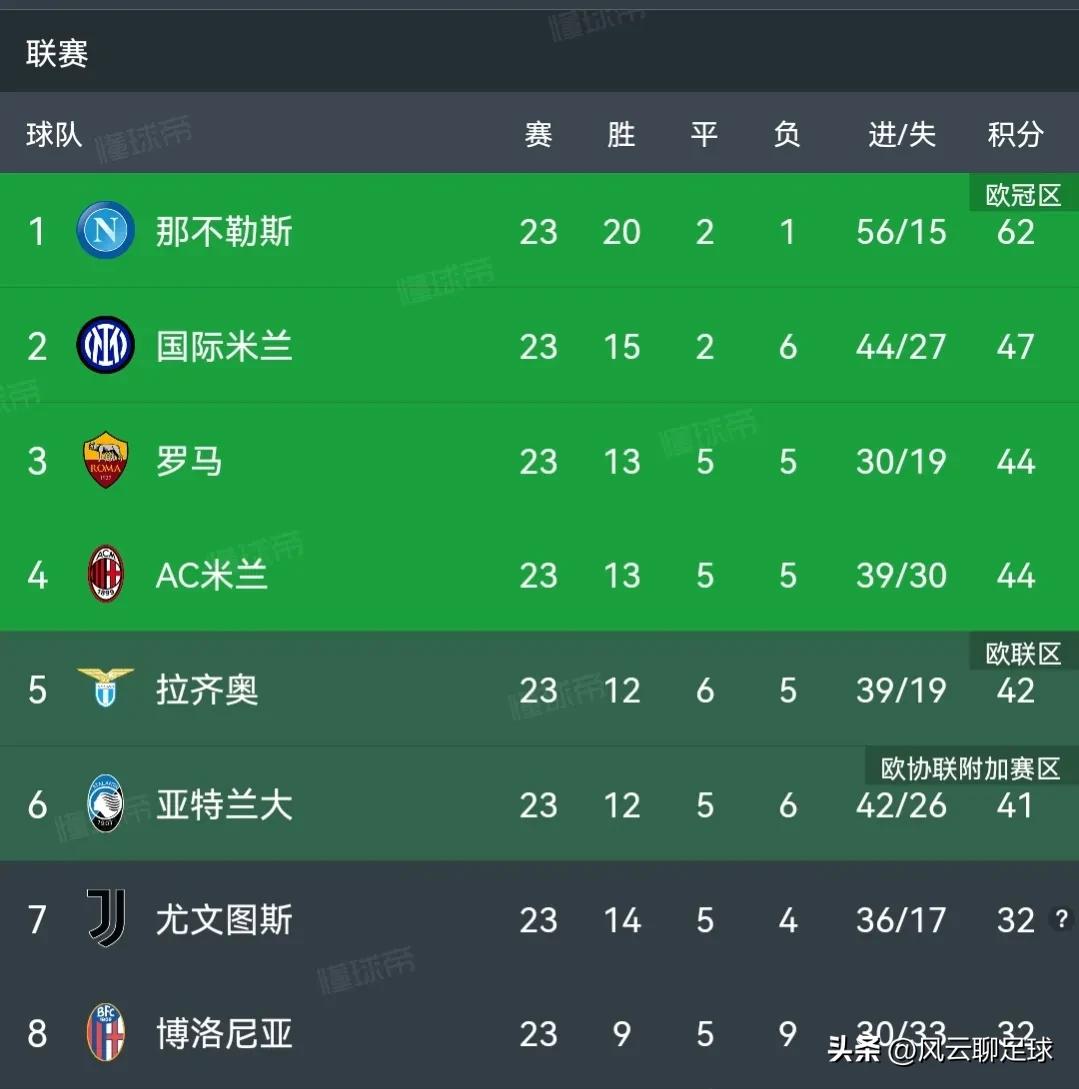Click the Bologna club crest
Screen dimensions: 1079x1089
tap(105, 1035)
